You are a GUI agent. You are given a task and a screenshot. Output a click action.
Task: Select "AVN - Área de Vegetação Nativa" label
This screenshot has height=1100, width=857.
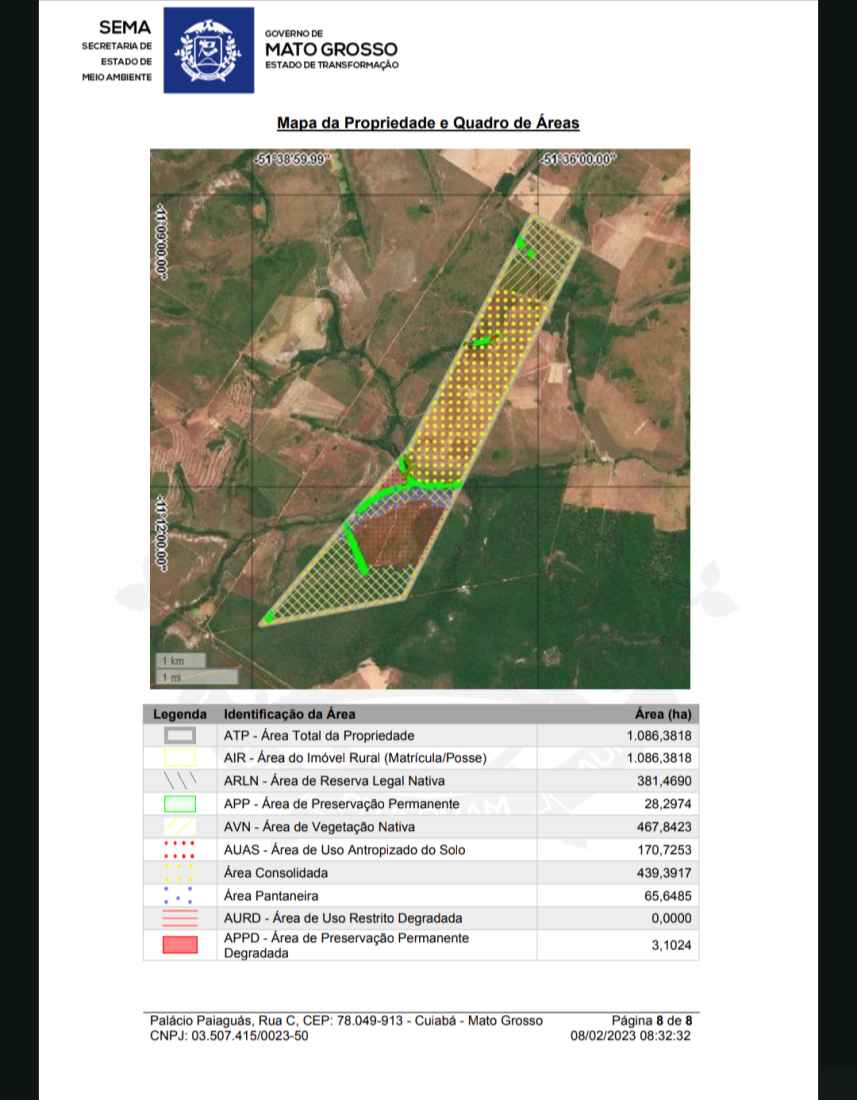[319, 826]
